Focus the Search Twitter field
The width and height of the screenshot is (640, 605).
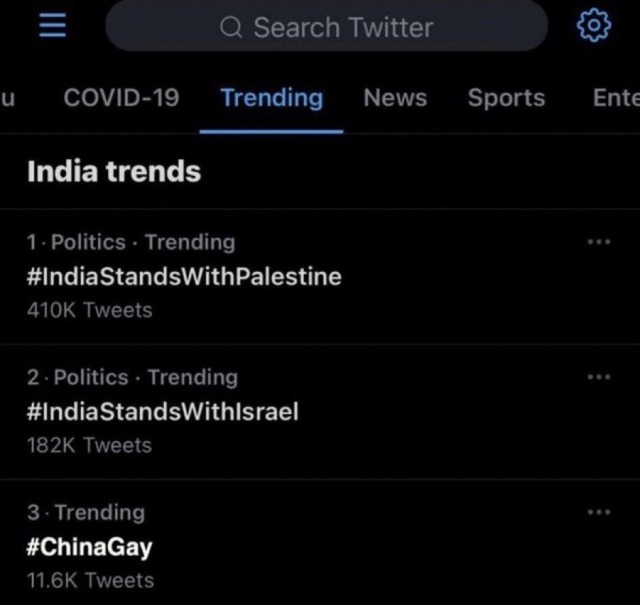tap(343, 27)
